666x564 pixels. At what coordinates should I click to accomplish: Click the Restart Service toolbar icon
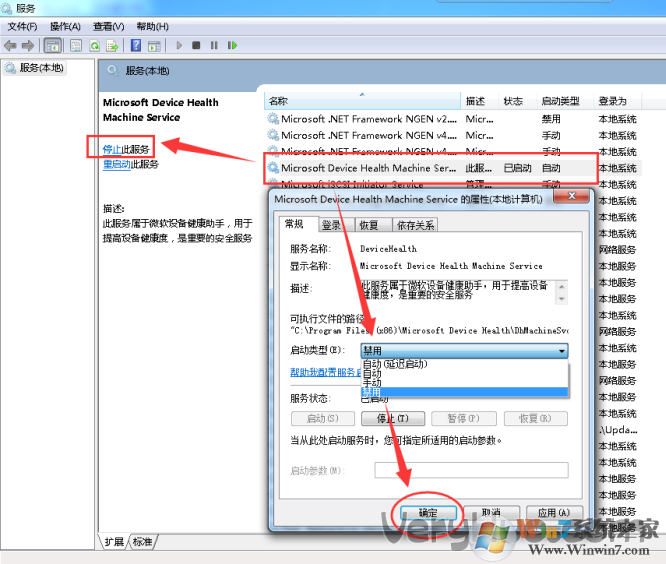tap(232, 45)
